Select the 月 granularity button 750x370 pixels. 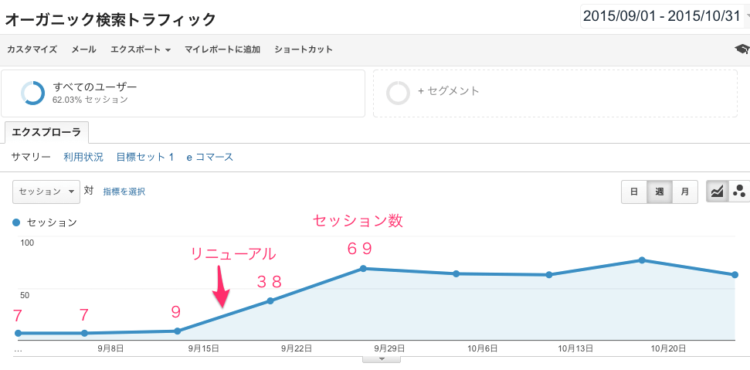685,192
